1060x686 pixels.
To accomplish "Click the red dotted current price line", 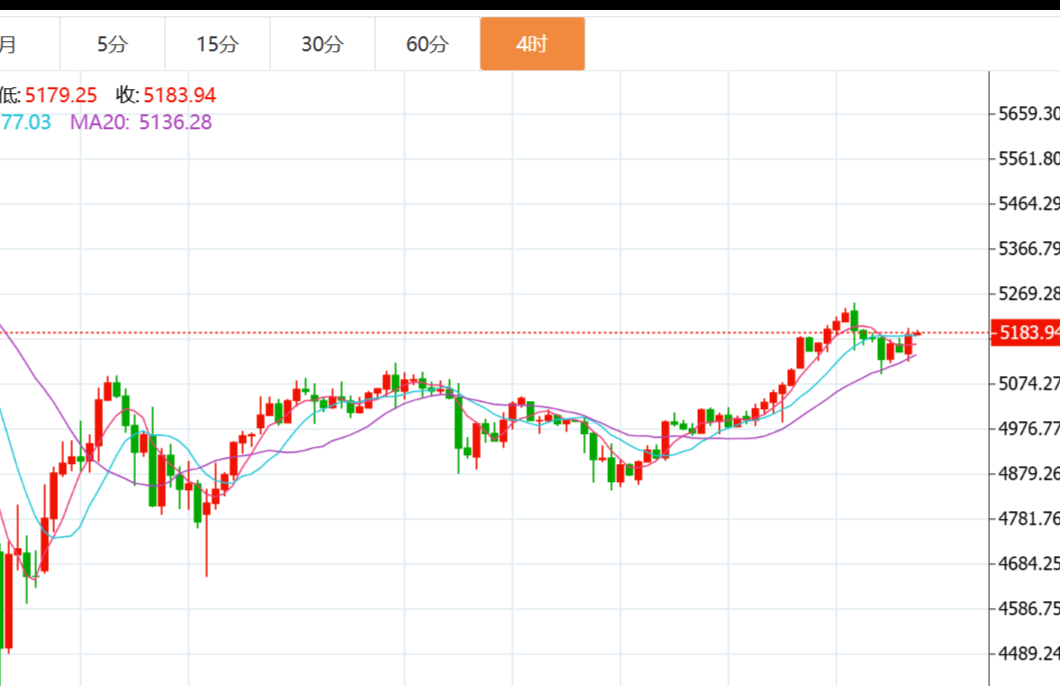I will (500, 332).
